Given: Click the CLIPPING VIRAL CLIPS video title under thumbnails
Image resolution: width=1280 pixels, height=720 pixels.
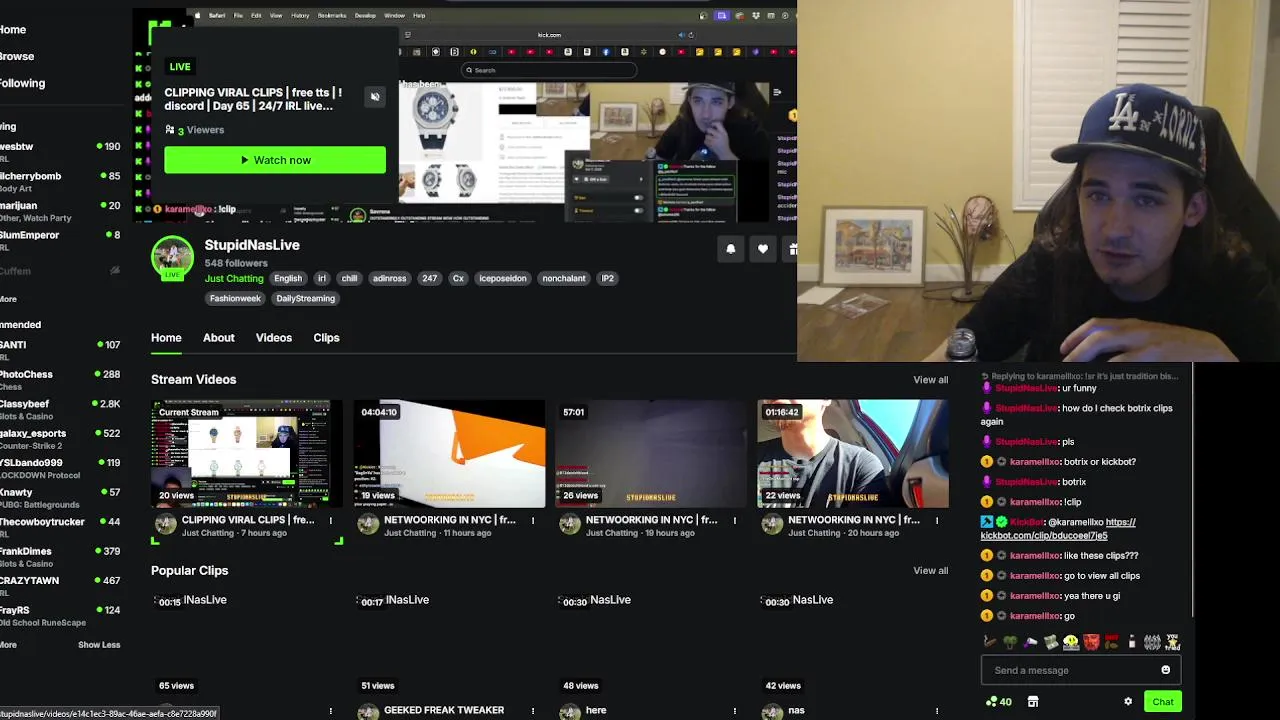Looking at the screenshot, I should coord(248,520).
